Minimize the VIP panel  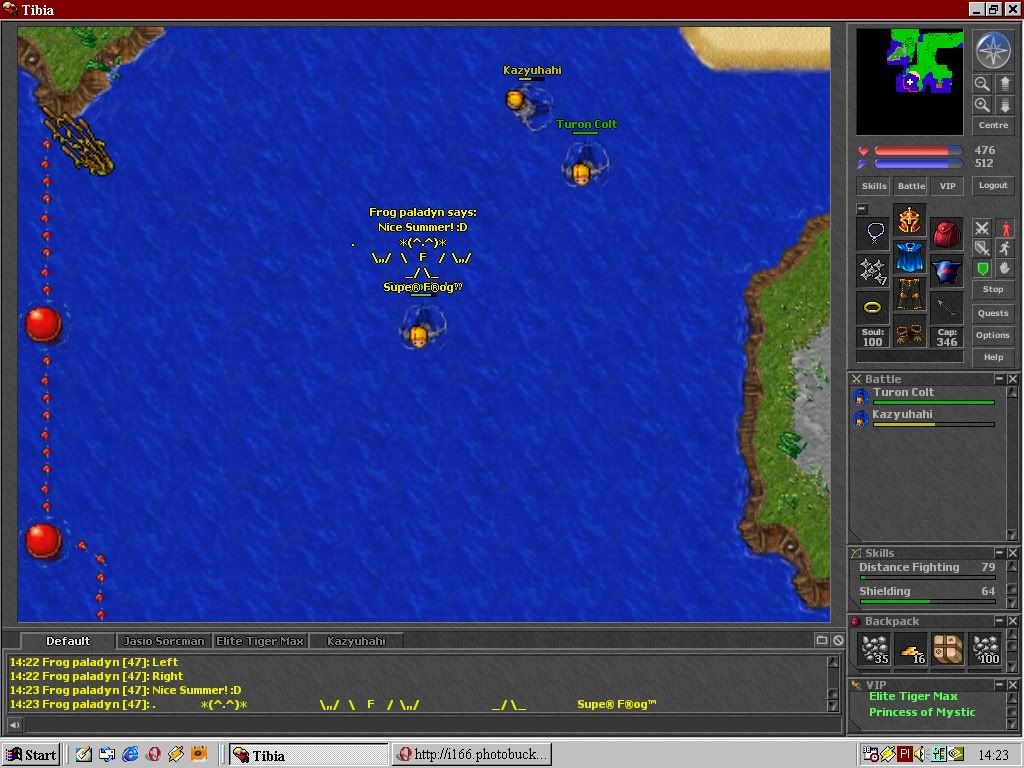(x=999, y=684)
